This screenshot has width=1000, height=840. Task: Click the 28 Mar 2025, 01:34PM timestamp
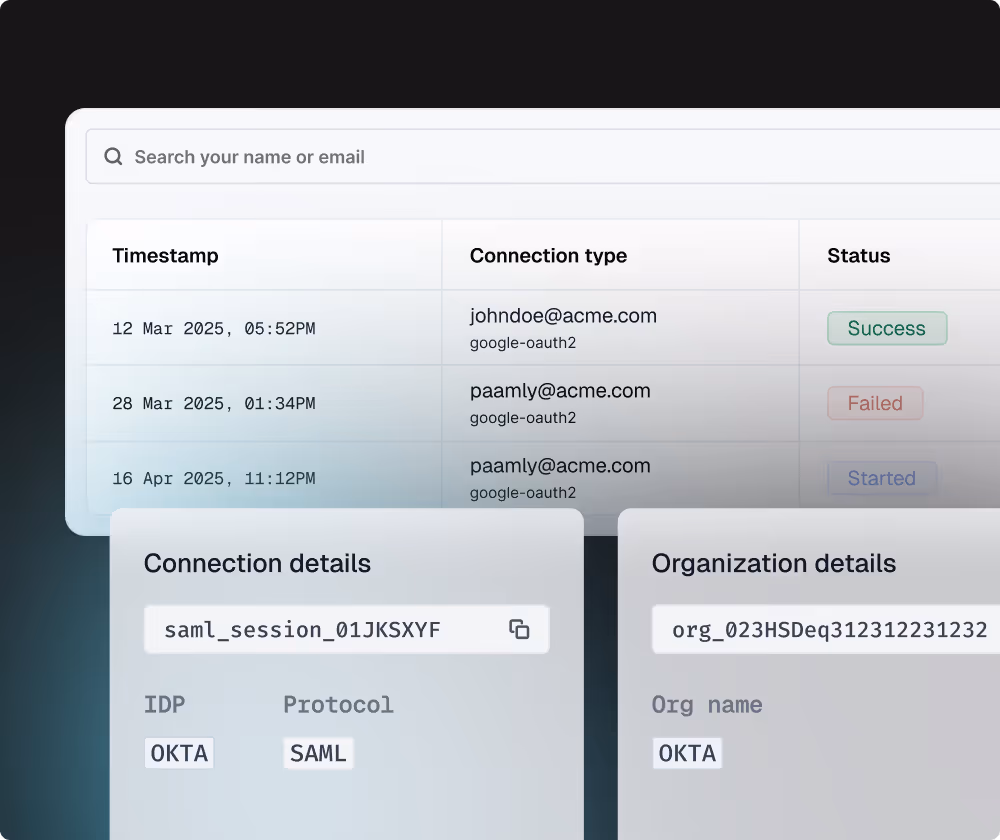pos(214,403)
